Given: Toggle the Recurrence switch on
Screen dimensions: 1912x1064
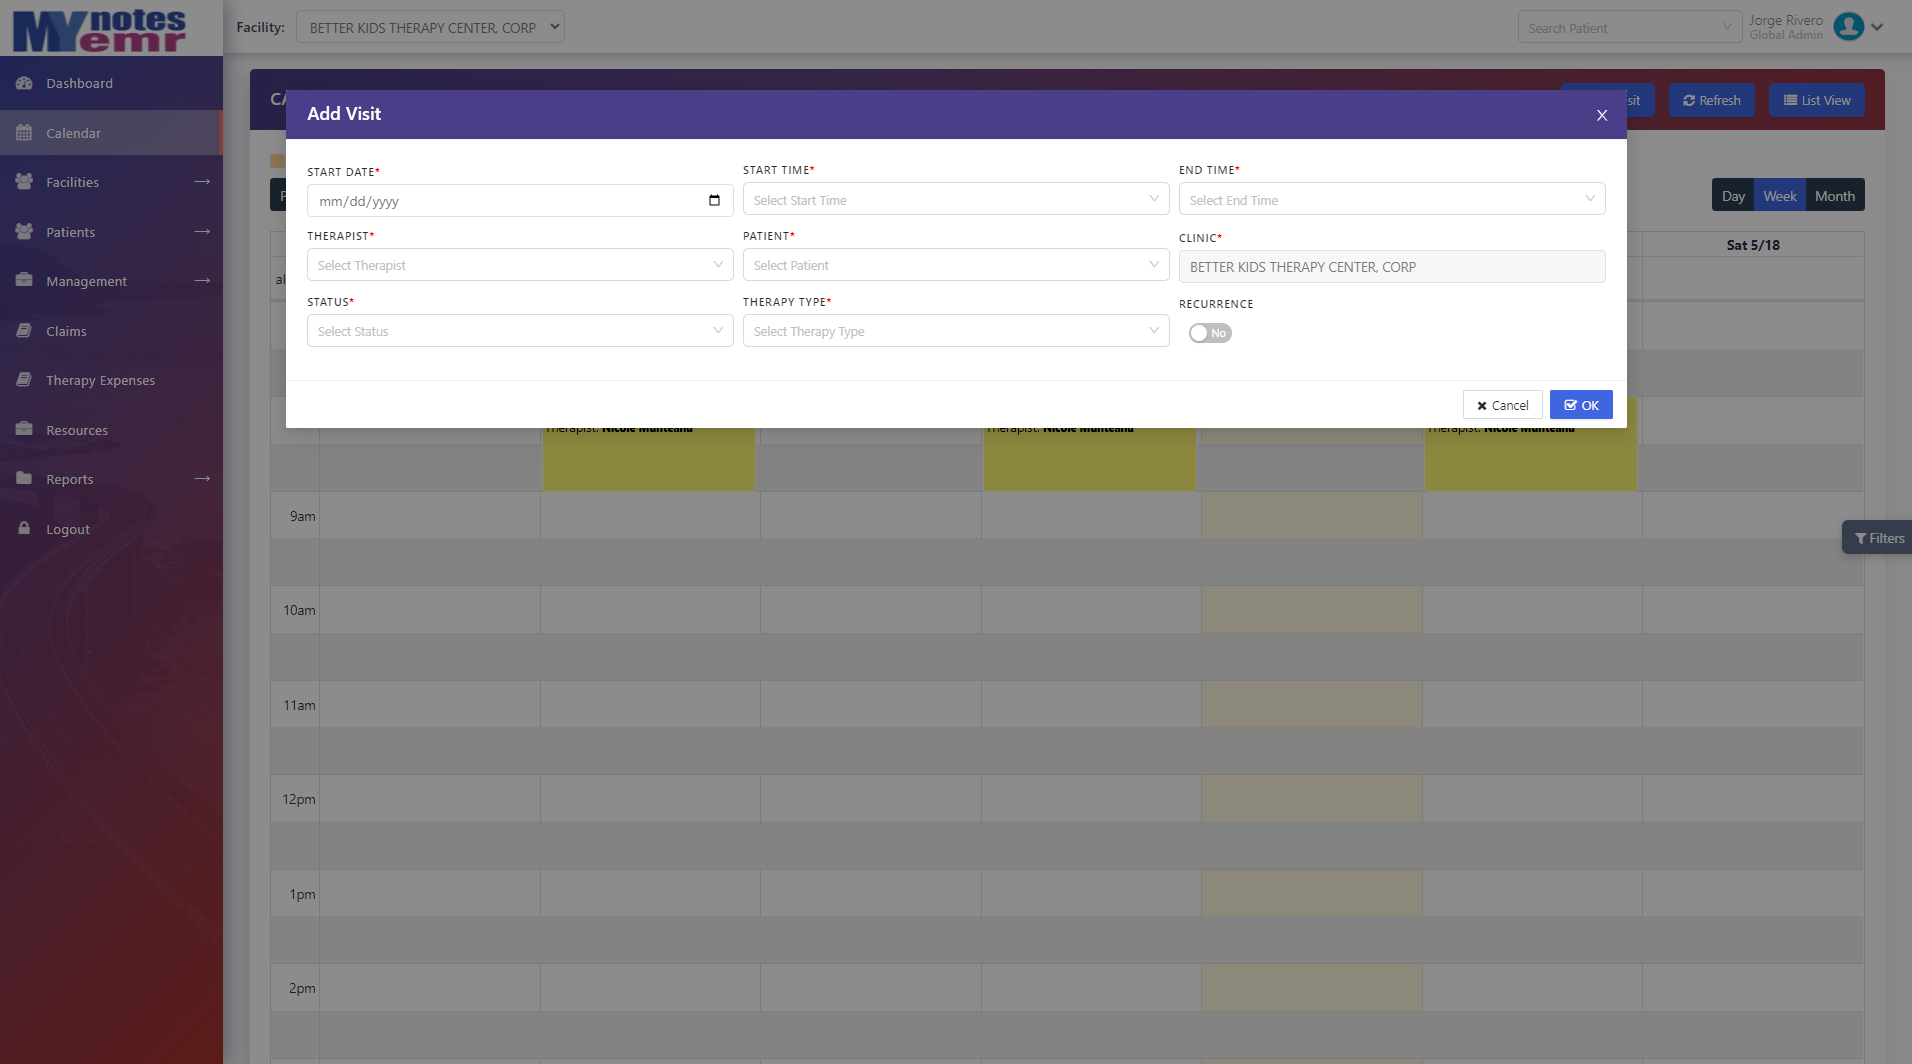Looking at the screenshot, I should coord(1209,333).
